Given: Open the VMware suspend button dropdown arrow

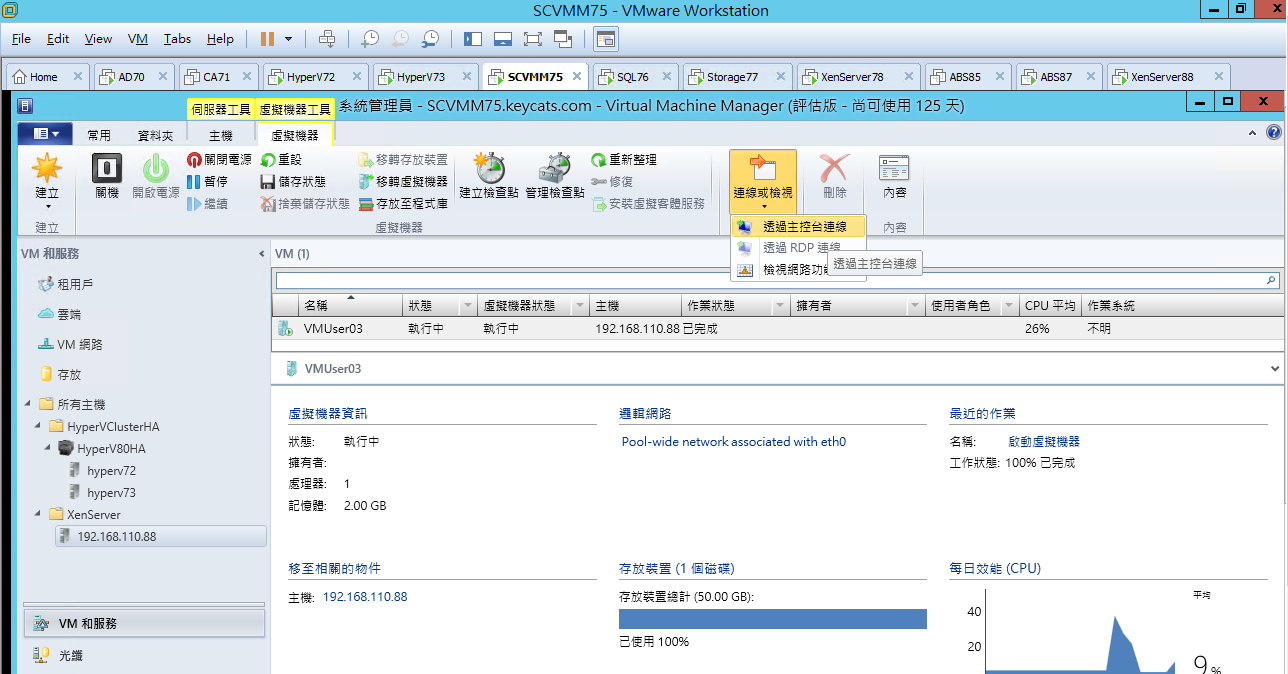Looking at the screenshot, I should 288,39.
